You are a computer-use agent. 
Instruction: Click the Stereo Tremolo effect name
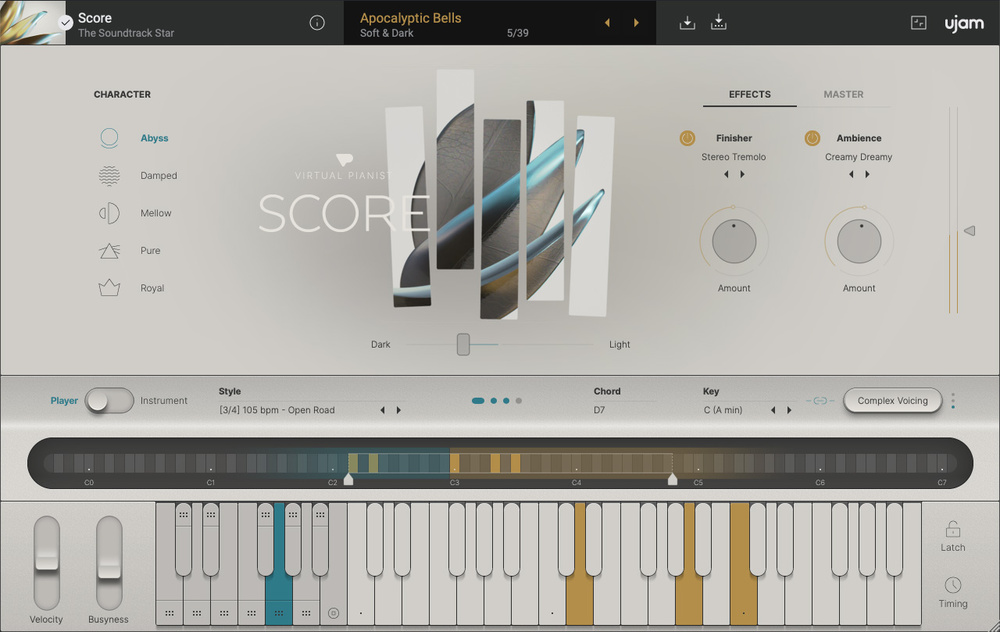pos(733,157)
